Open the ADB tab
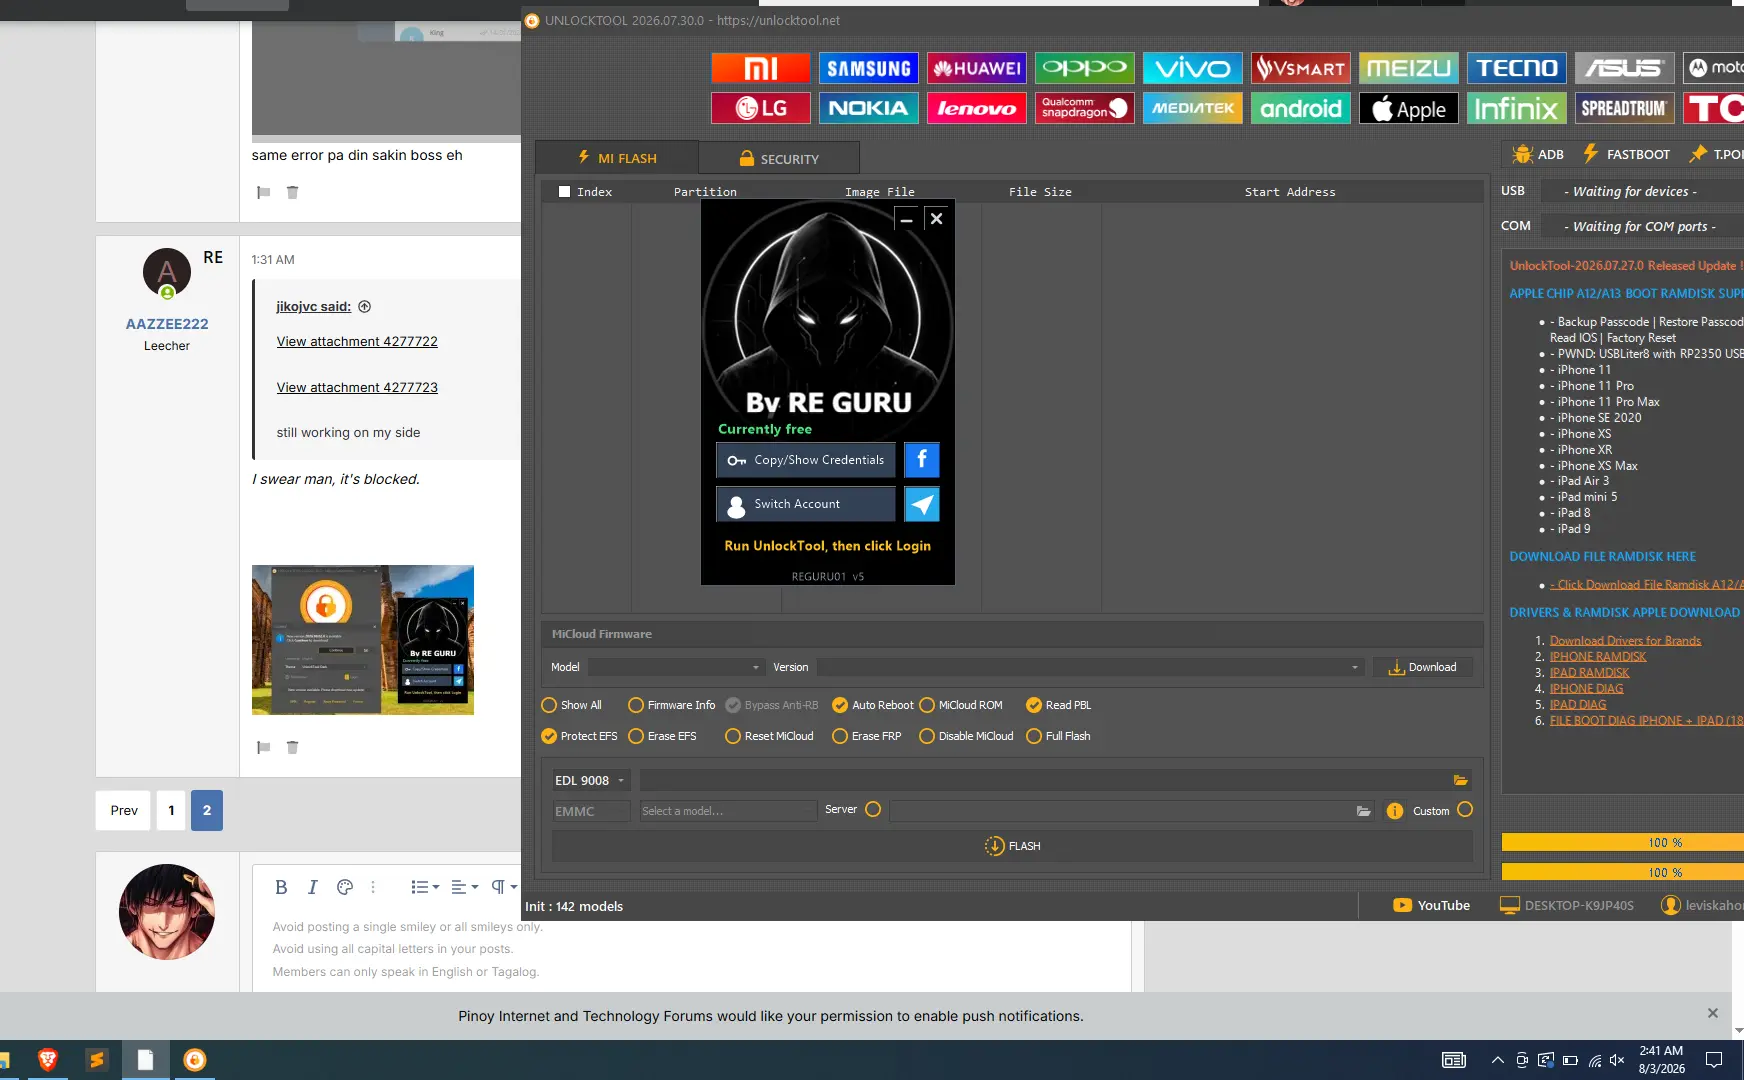This screenshot has height=1080, width=1744. pyautogui.click(x=1538, y=154)
